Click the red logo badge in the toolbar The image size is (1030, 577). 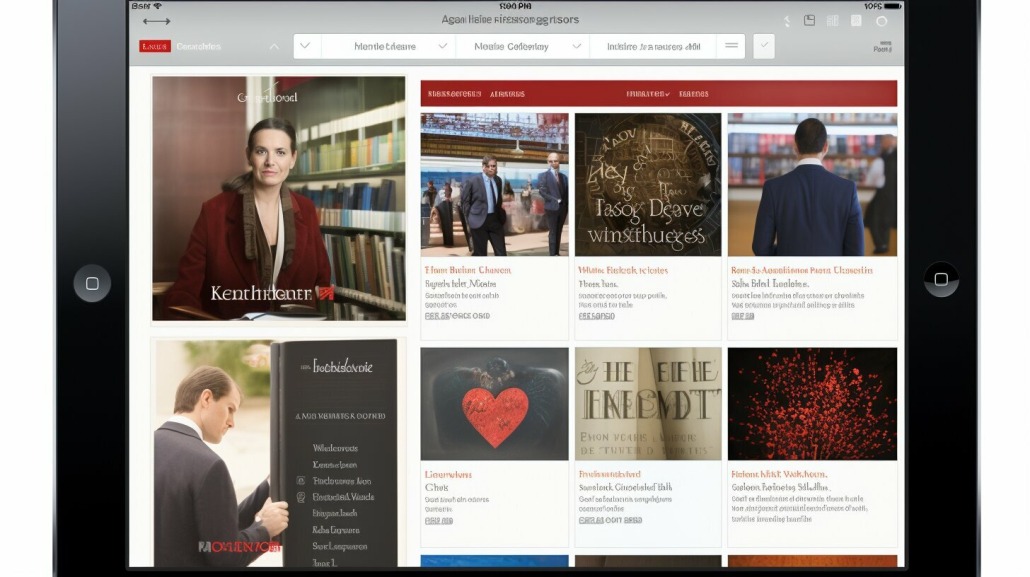coord(154,47)
